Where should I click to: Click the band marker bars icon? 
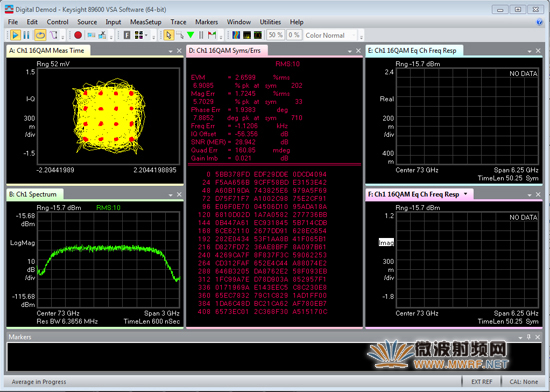pyautogui.click(x=201, y=35)
